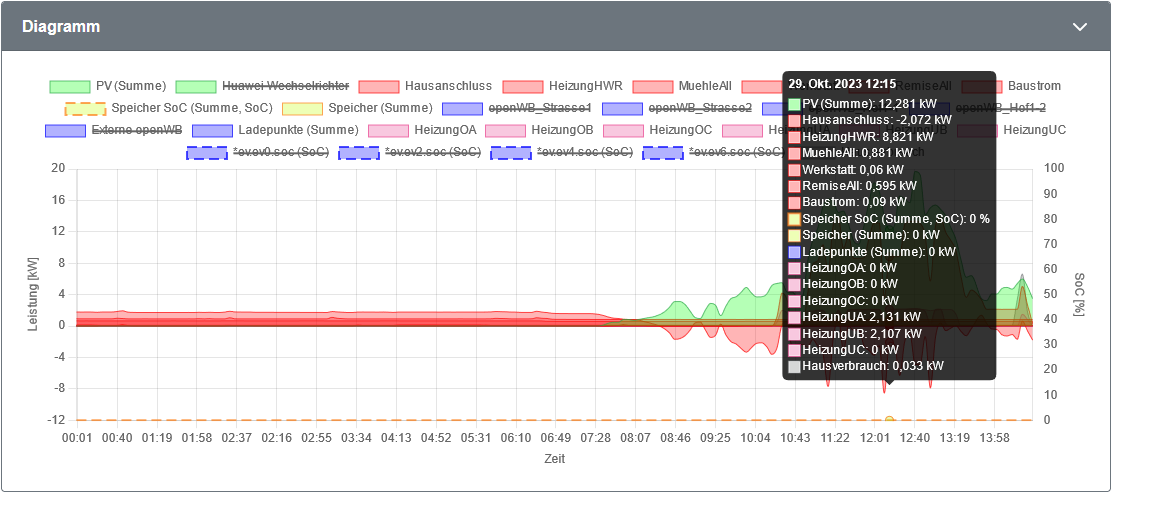Click tooltip row Hausverbrauch: 0,033 kW
1160x507 pixels.
click(866, 366)
